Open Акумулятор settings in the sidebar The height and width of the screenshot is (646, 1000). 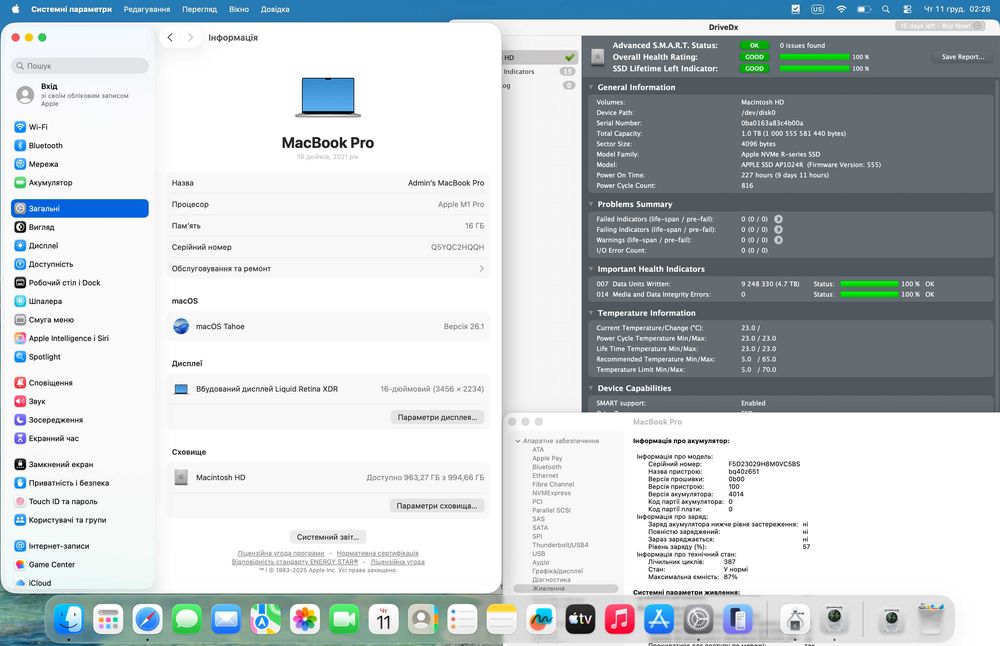click(80, 182)
